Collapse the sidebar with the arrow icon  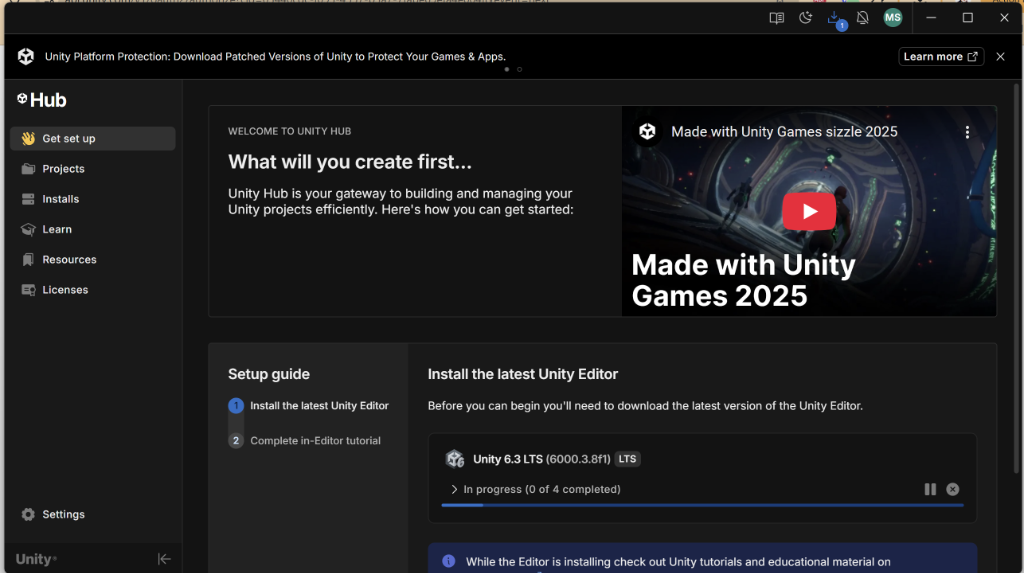point(164,559)
